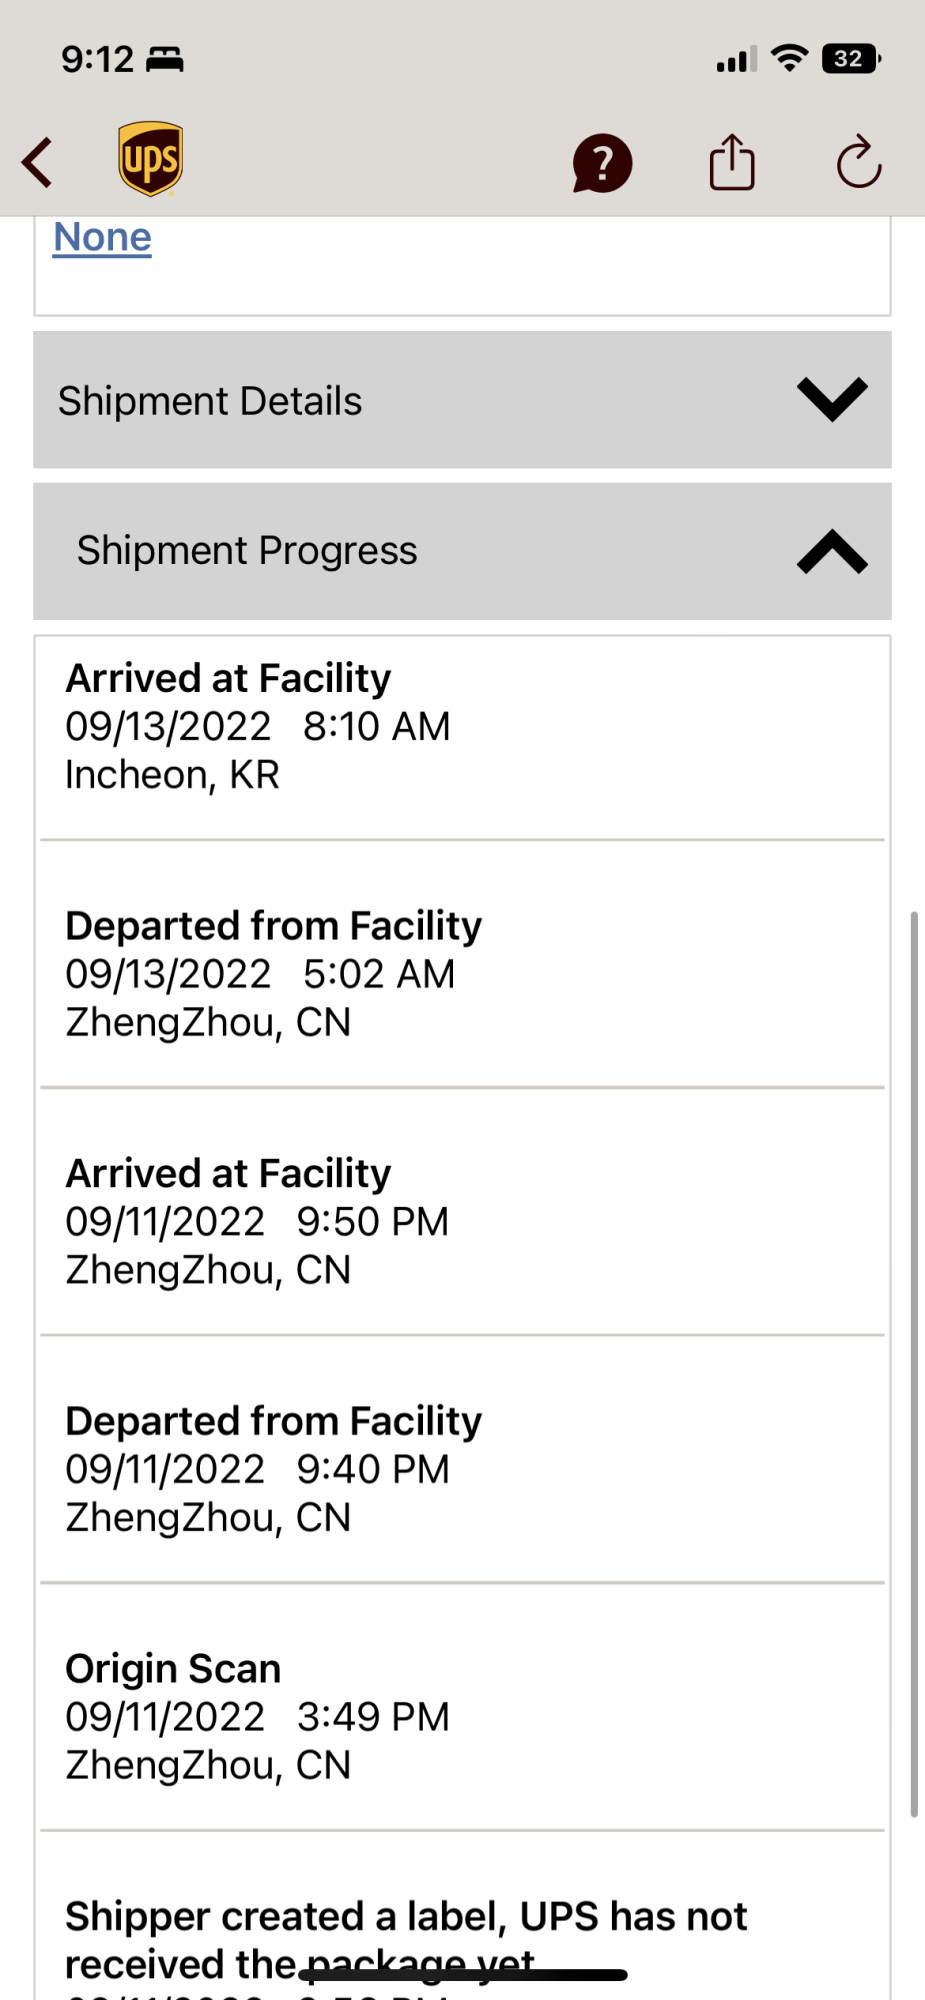Tap the refresh tracking icon
This screenshot has width=925, height=2000.
point(858,162)
